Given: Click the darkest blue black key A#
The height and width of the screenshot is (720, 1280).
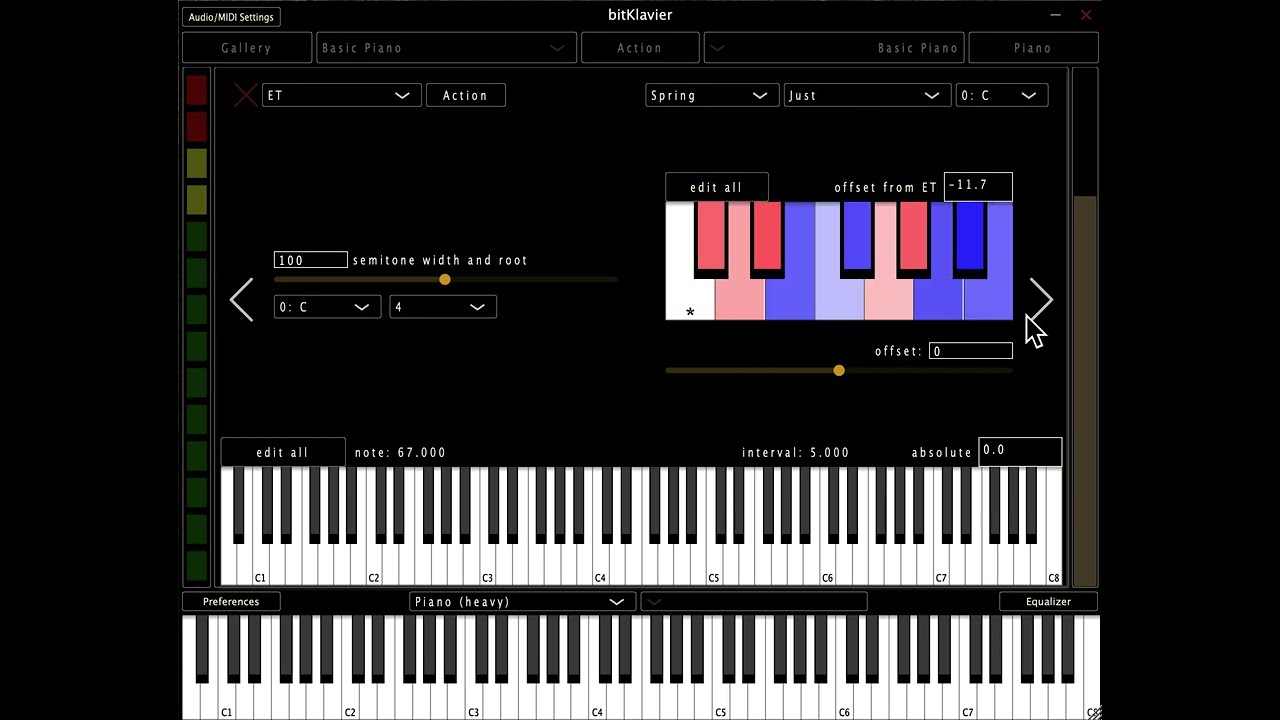Looking at the screenshot, I should pos(969,236).
